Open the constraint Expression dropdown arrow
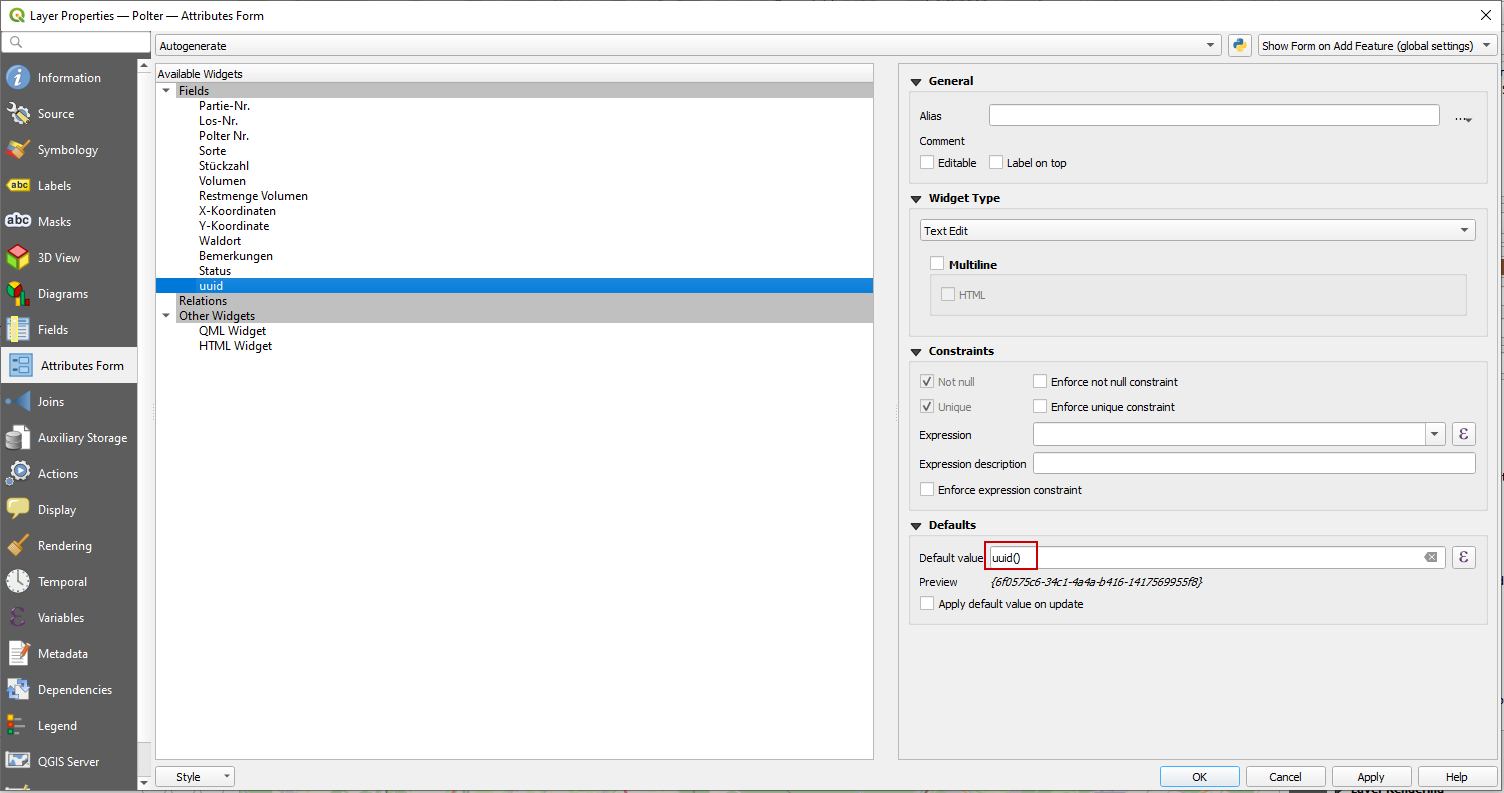This screenshot has height=793, width=1504. pos(1436,435)
